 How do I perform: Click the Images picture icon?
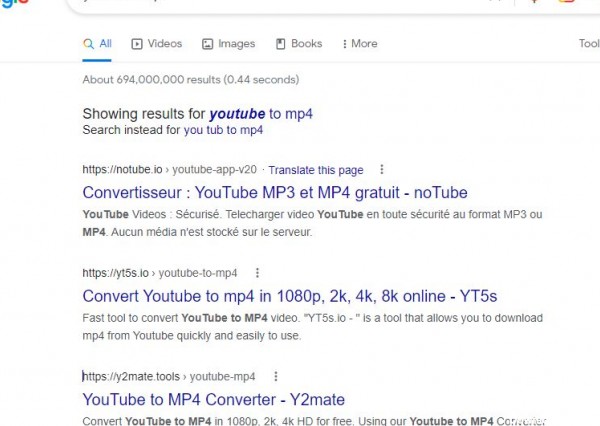(208, 44)
